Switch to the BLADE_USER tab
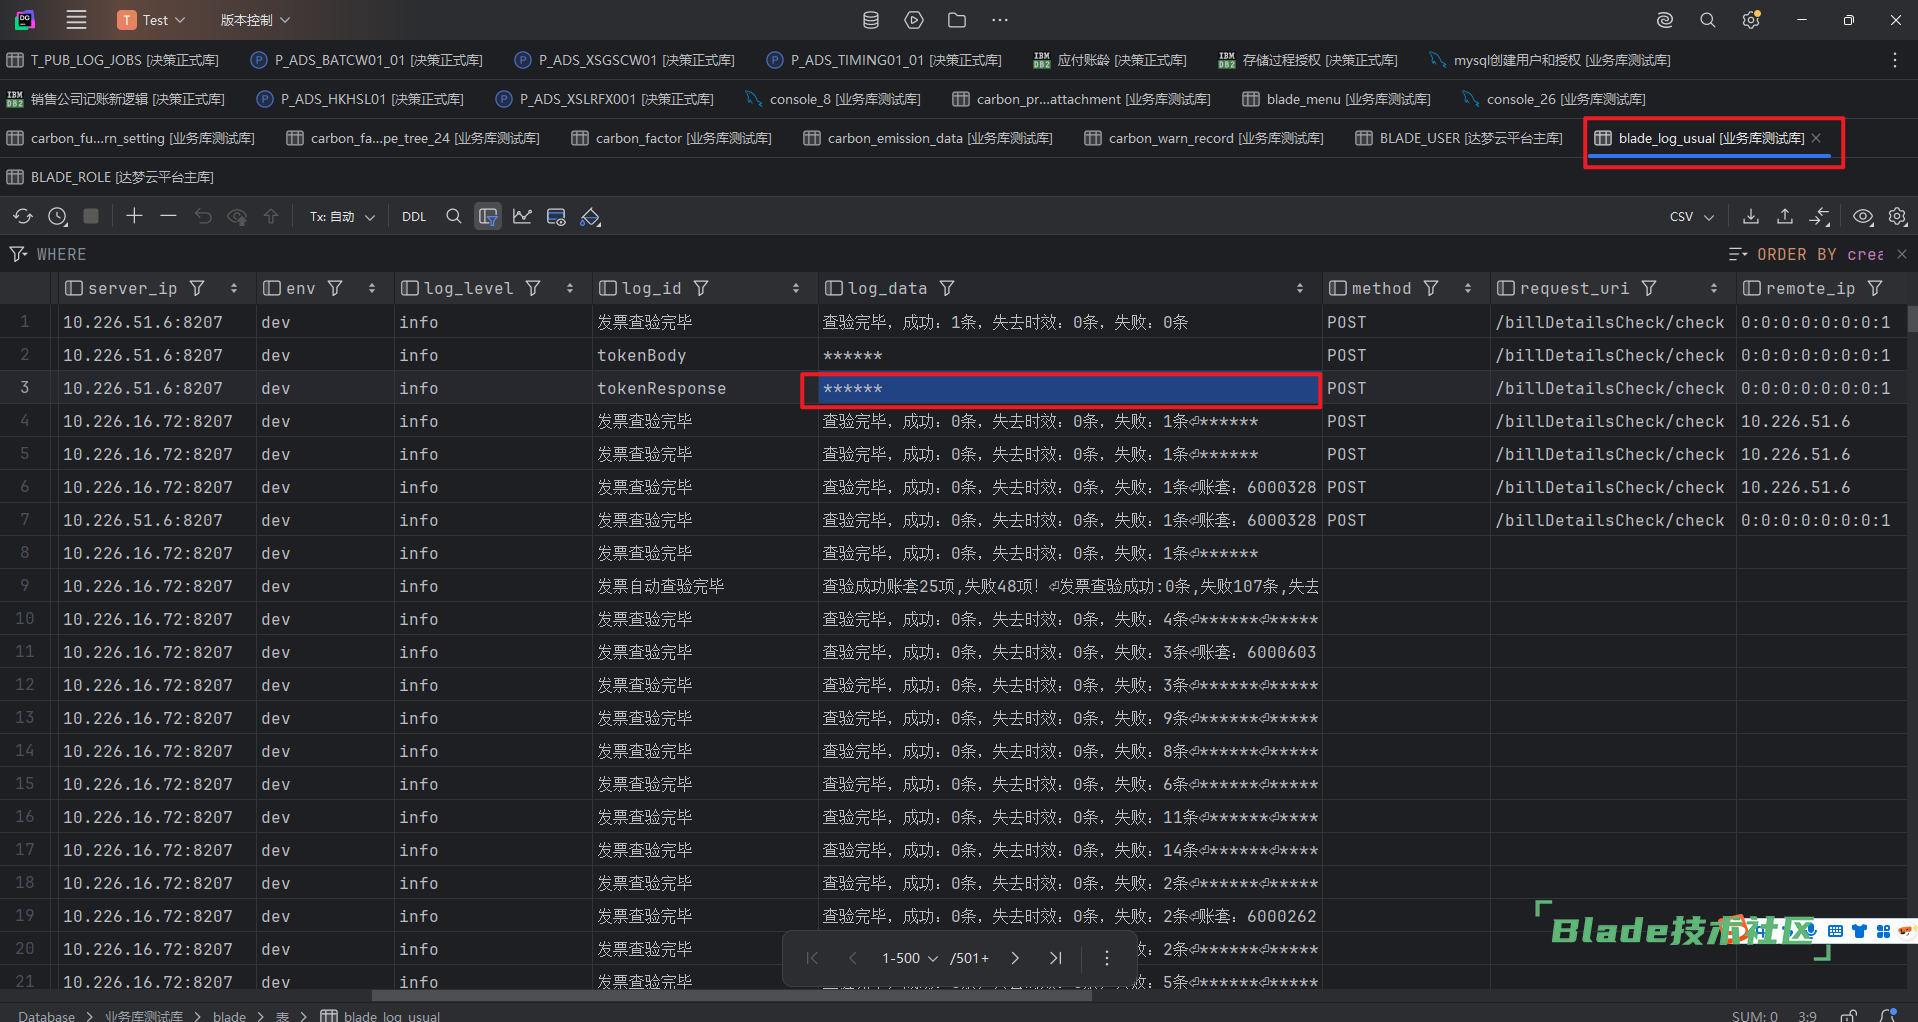Viewport: 1918px width, 1022px height. coord(1459,138)
